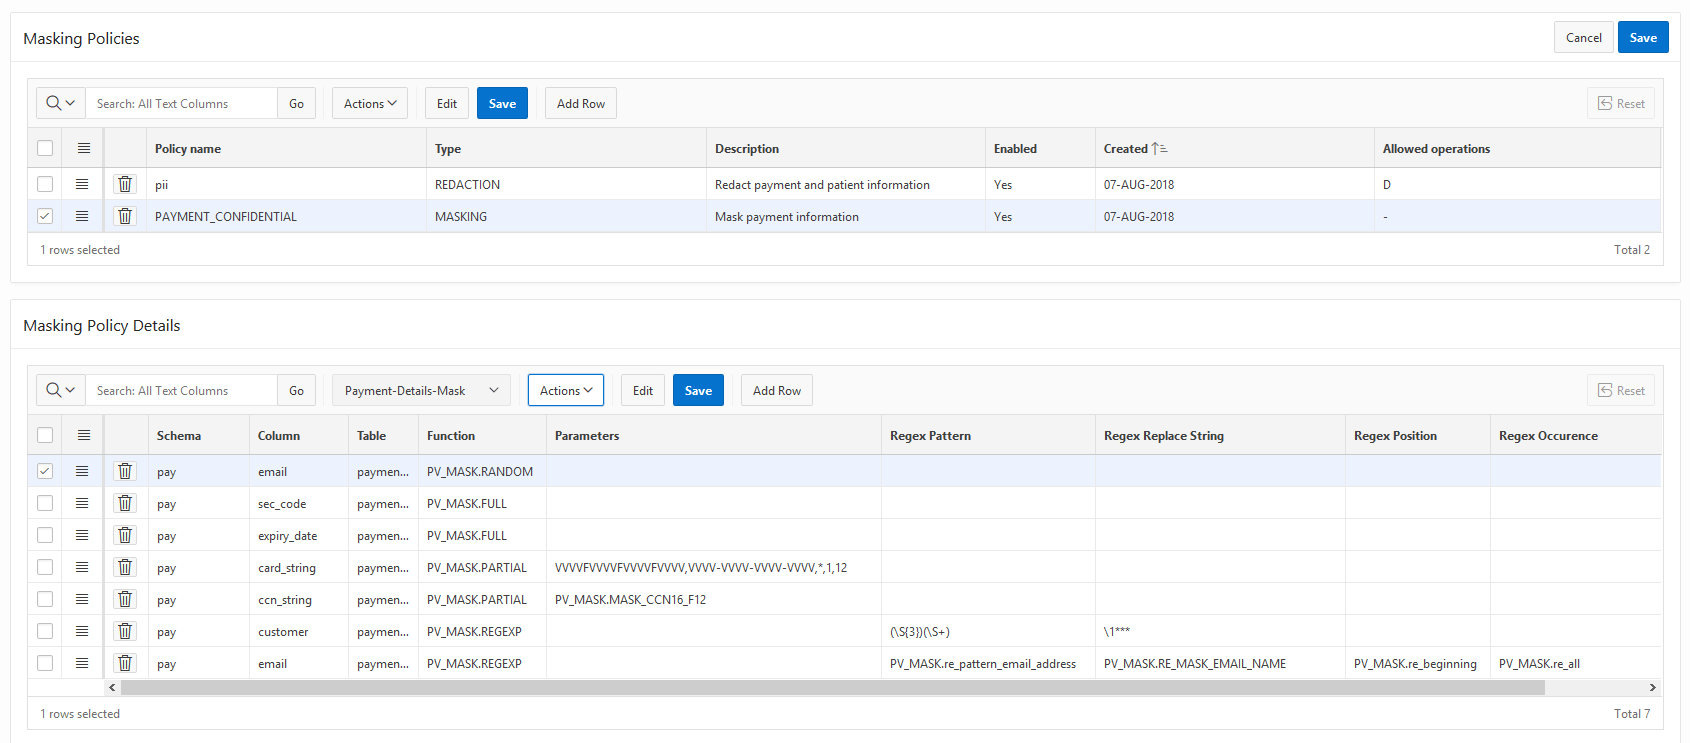Screen dimensions: 1690x743
Task: Select all rows in Masking Policies grid
Action: point(45,148)
